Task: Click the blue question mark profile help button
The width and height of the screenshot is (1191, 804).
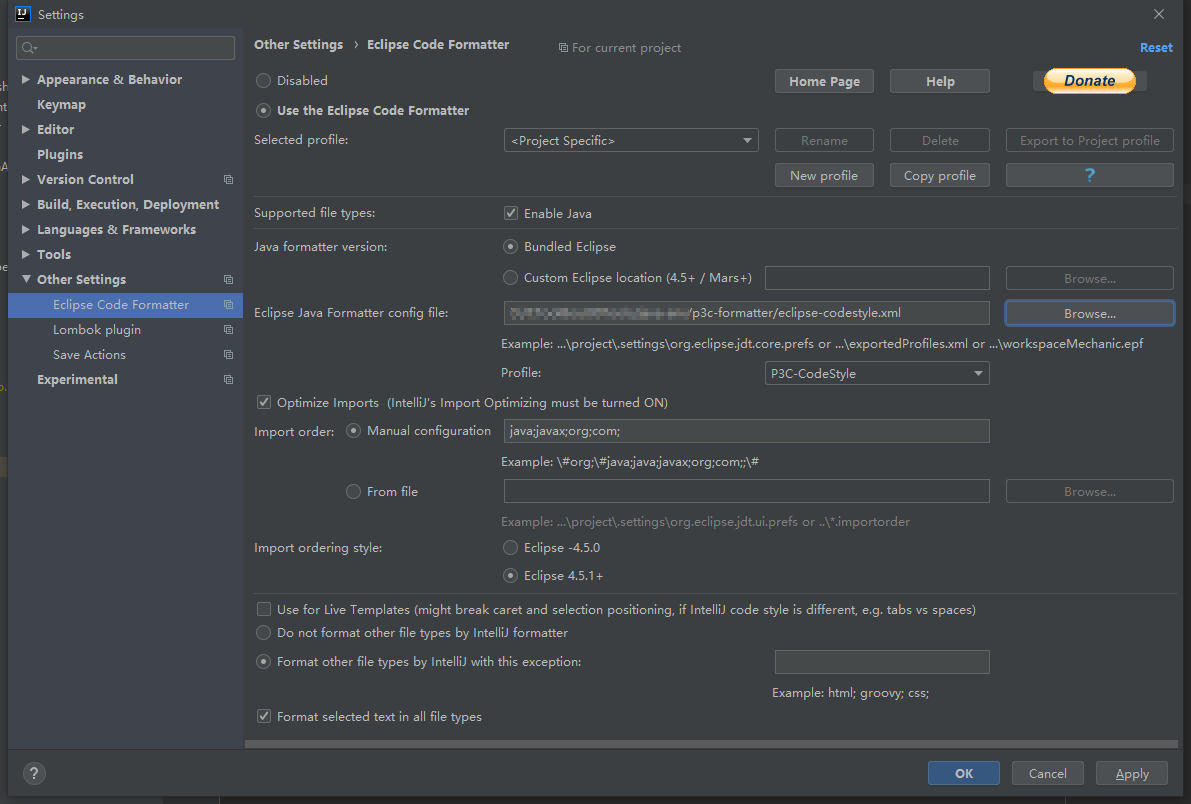Action: click(x=1089, y=176)
